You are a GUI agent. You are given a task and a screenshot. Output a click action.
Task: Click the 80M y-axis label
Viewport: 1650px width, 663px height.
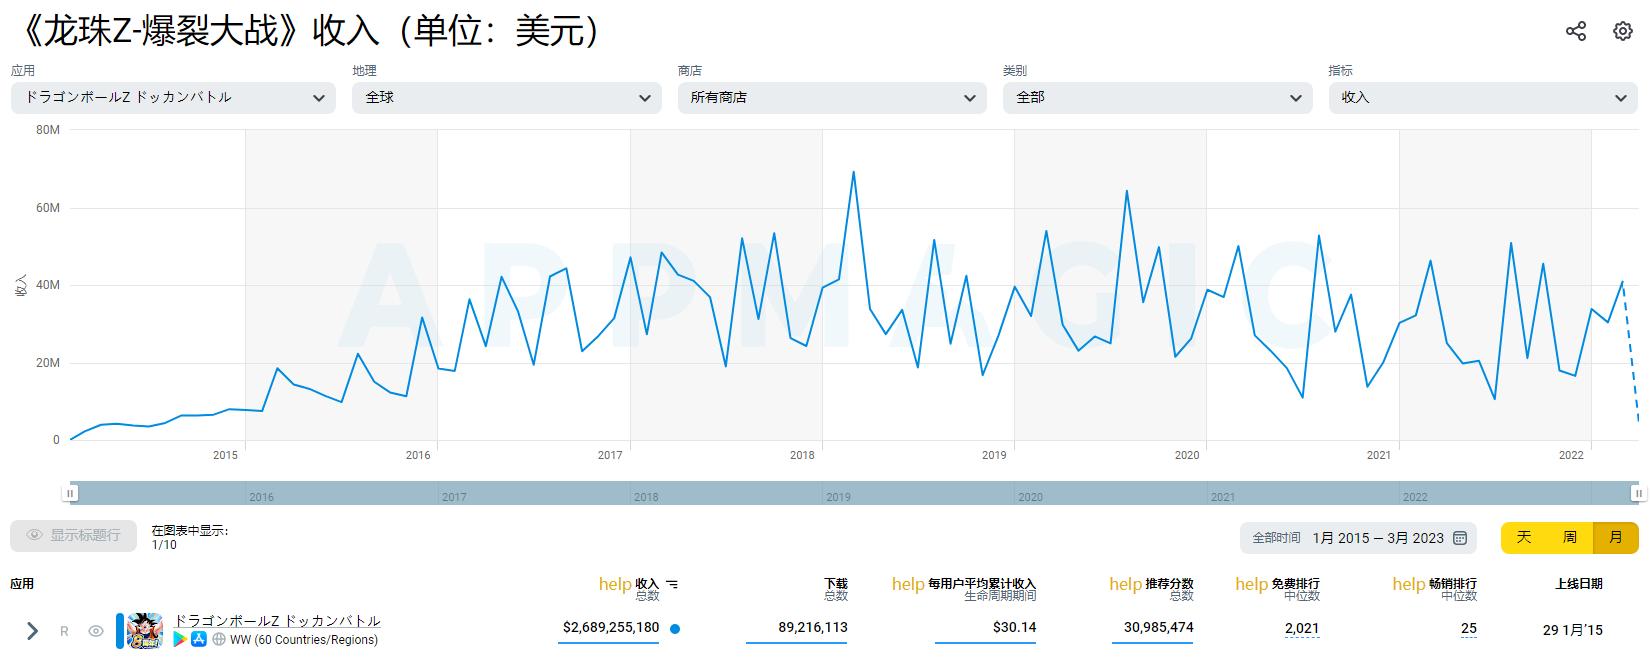coord(48,130)
